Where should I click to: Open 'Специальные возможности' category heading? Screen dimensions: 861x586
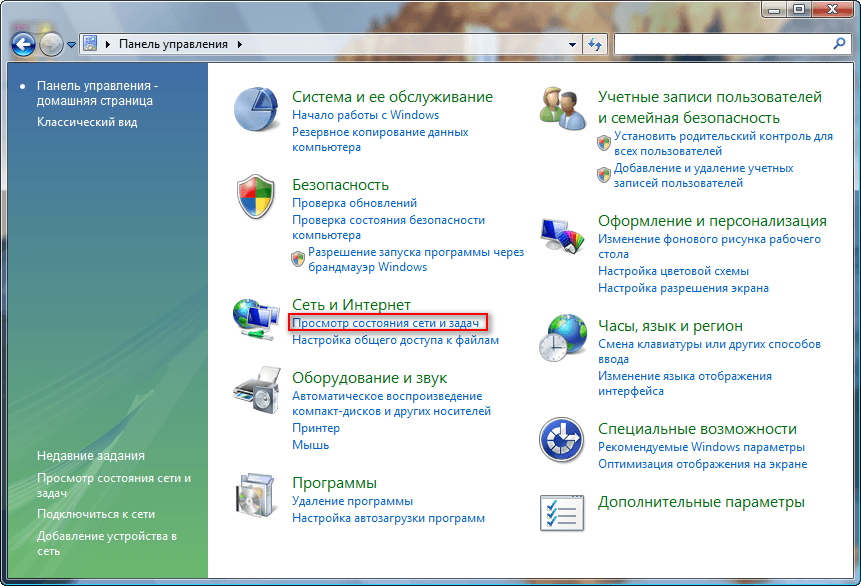(x=697, y=428)
